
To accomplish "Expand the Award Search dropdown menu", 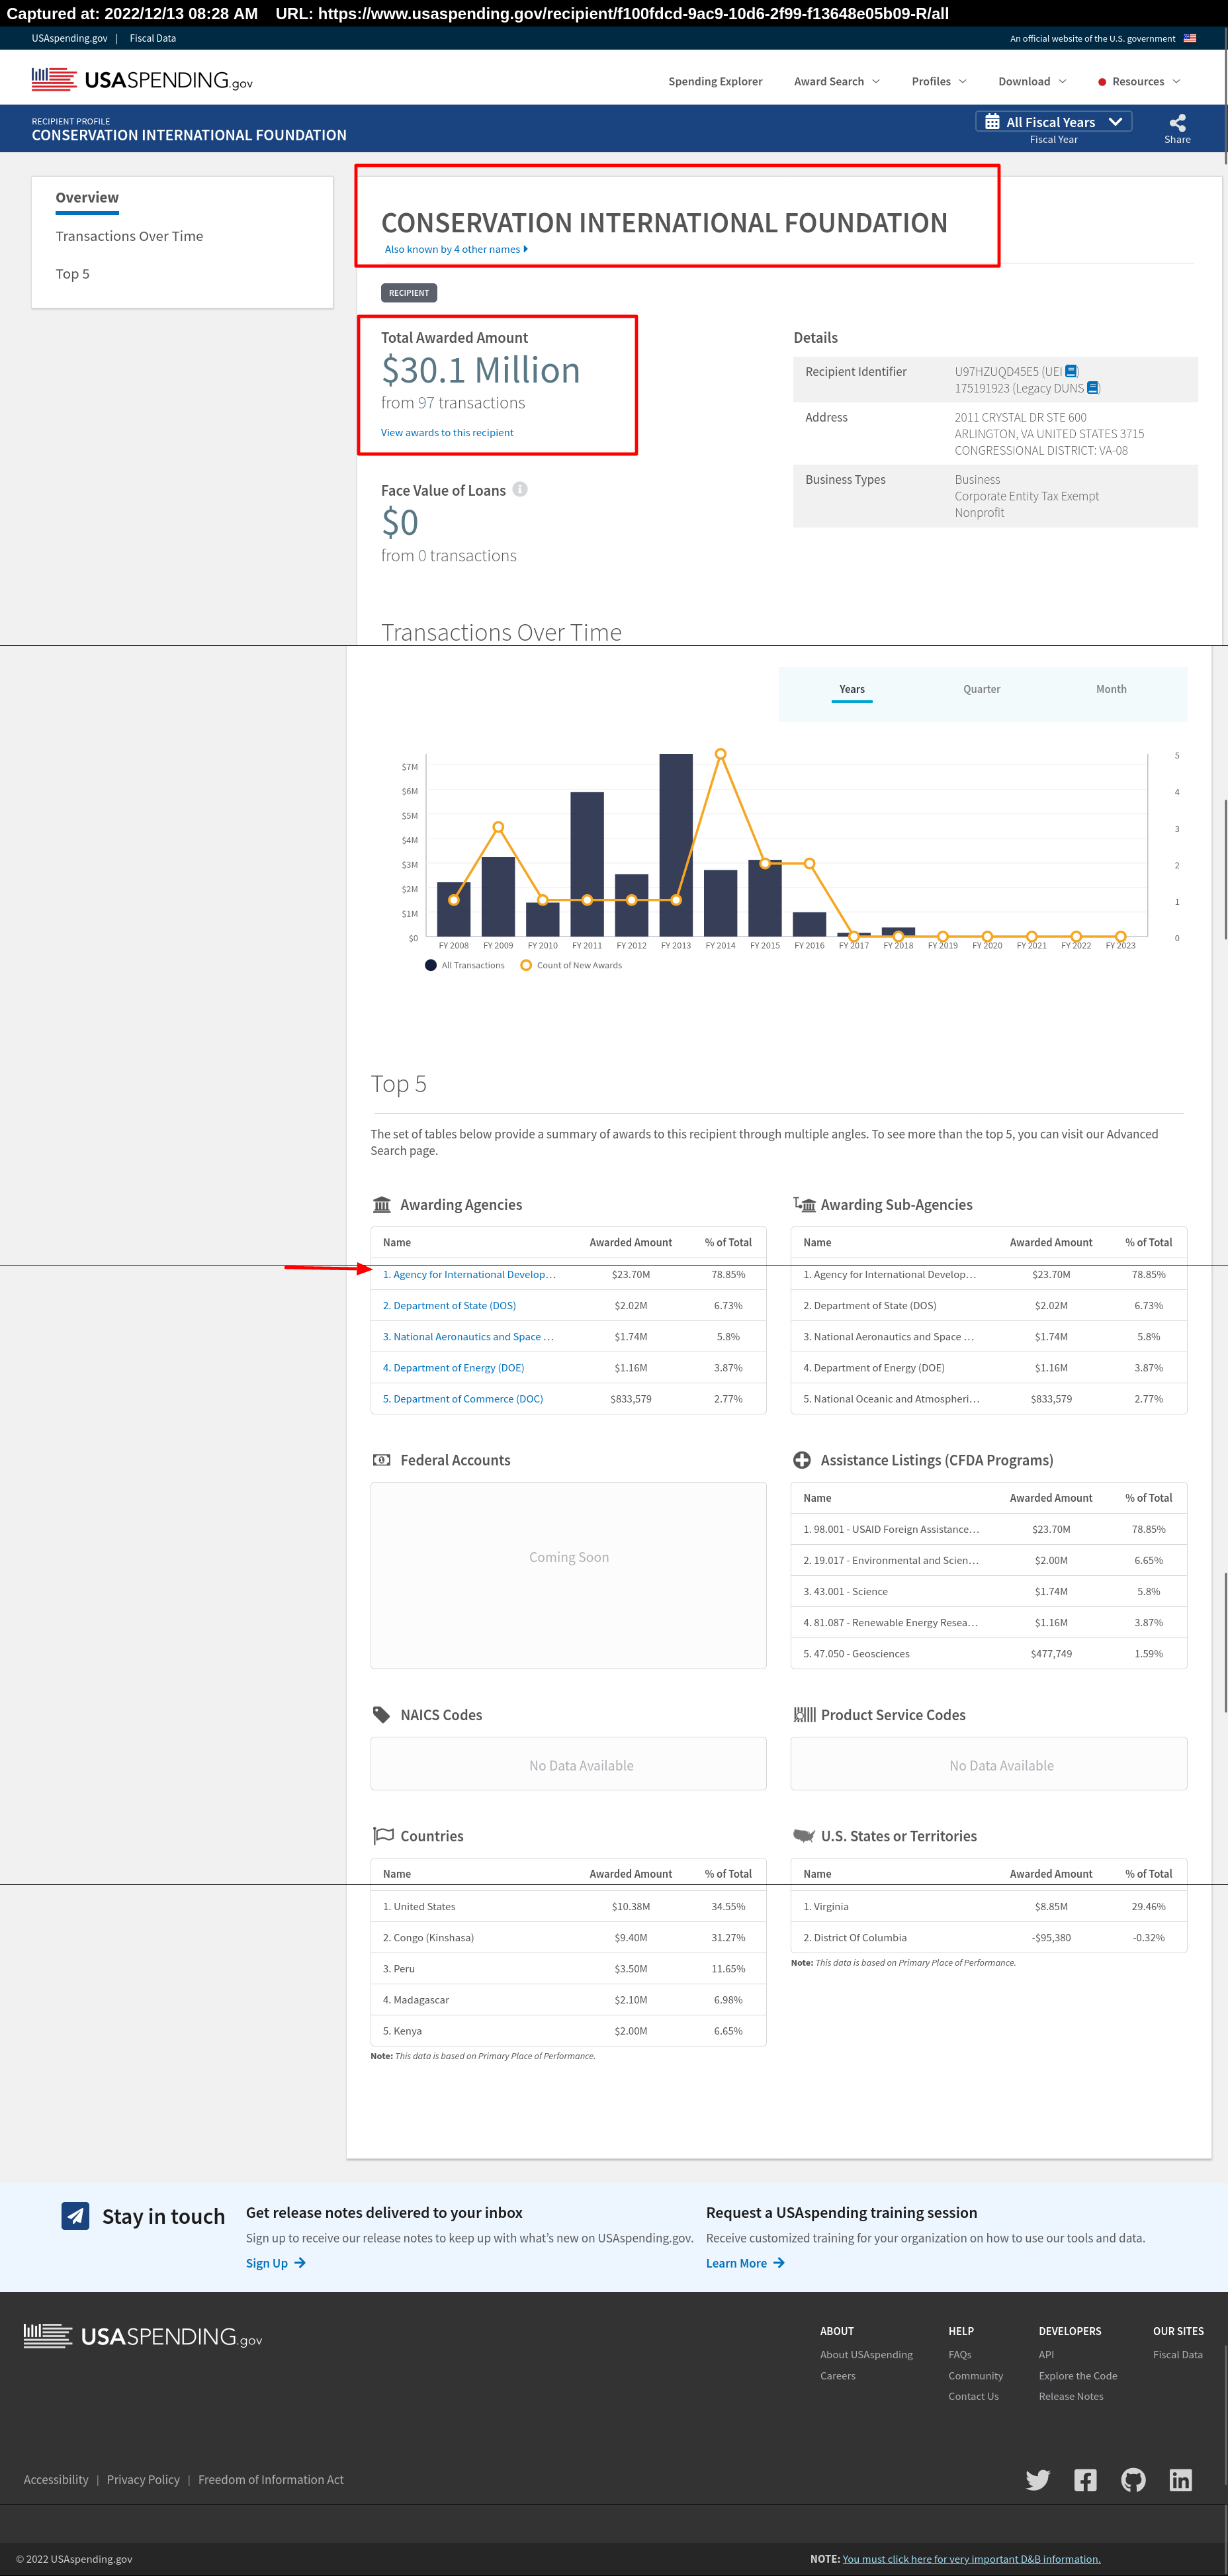I will [836, 81].
